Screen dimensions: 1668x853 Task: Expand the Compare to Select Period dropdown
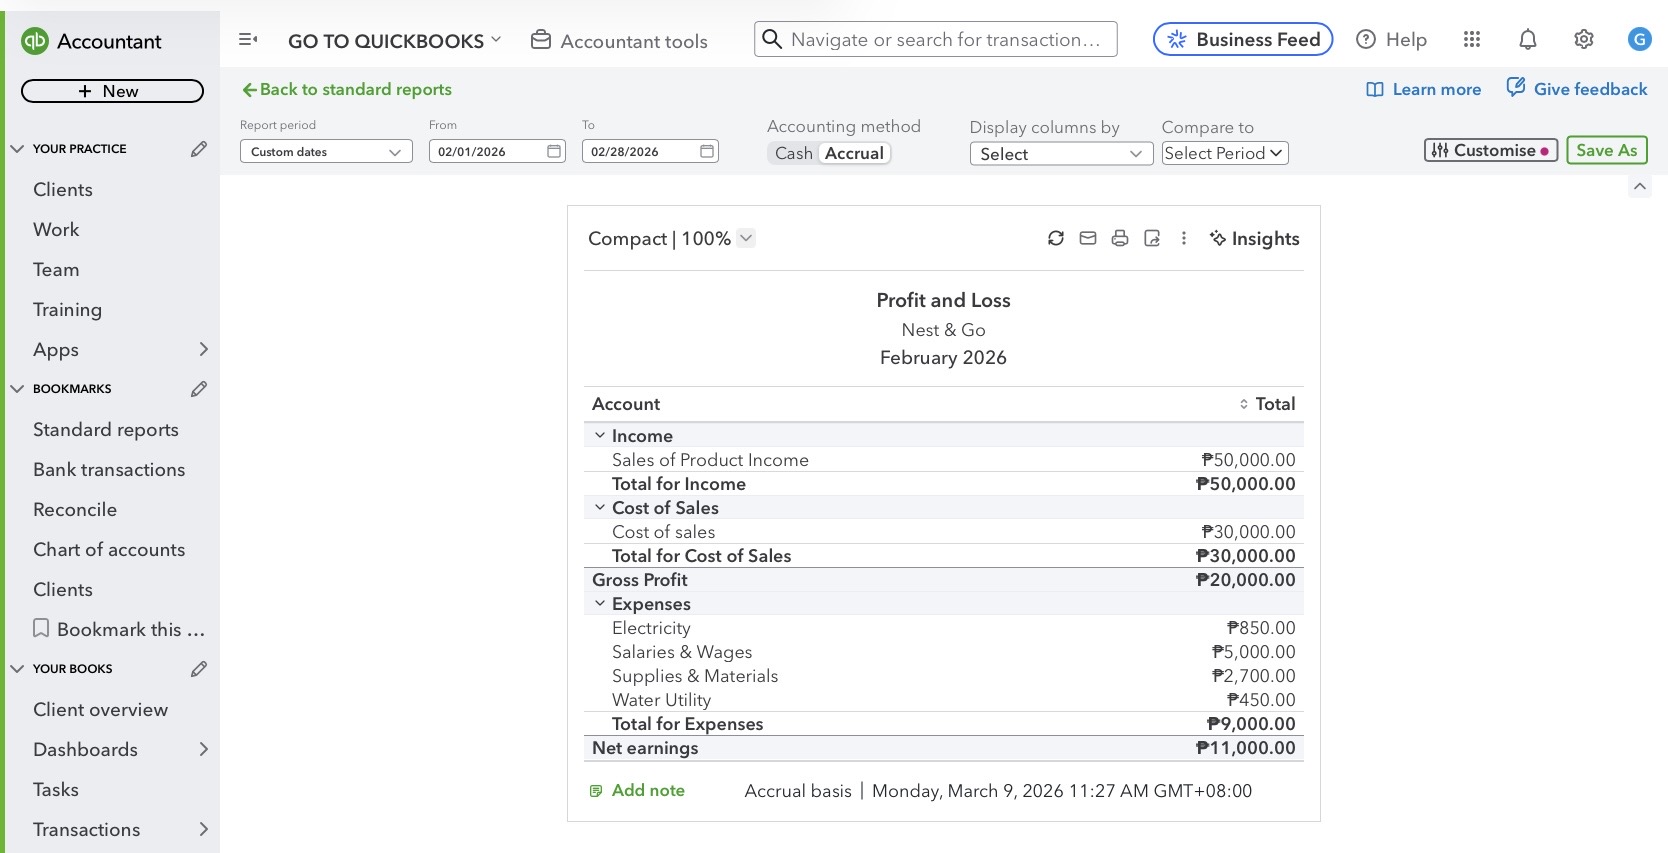1224,153
